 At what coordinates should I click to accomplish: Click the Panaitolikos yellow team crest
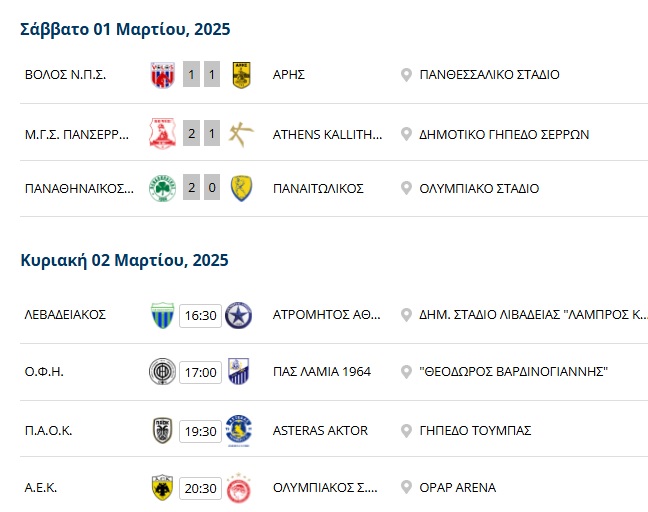(240, 189)
